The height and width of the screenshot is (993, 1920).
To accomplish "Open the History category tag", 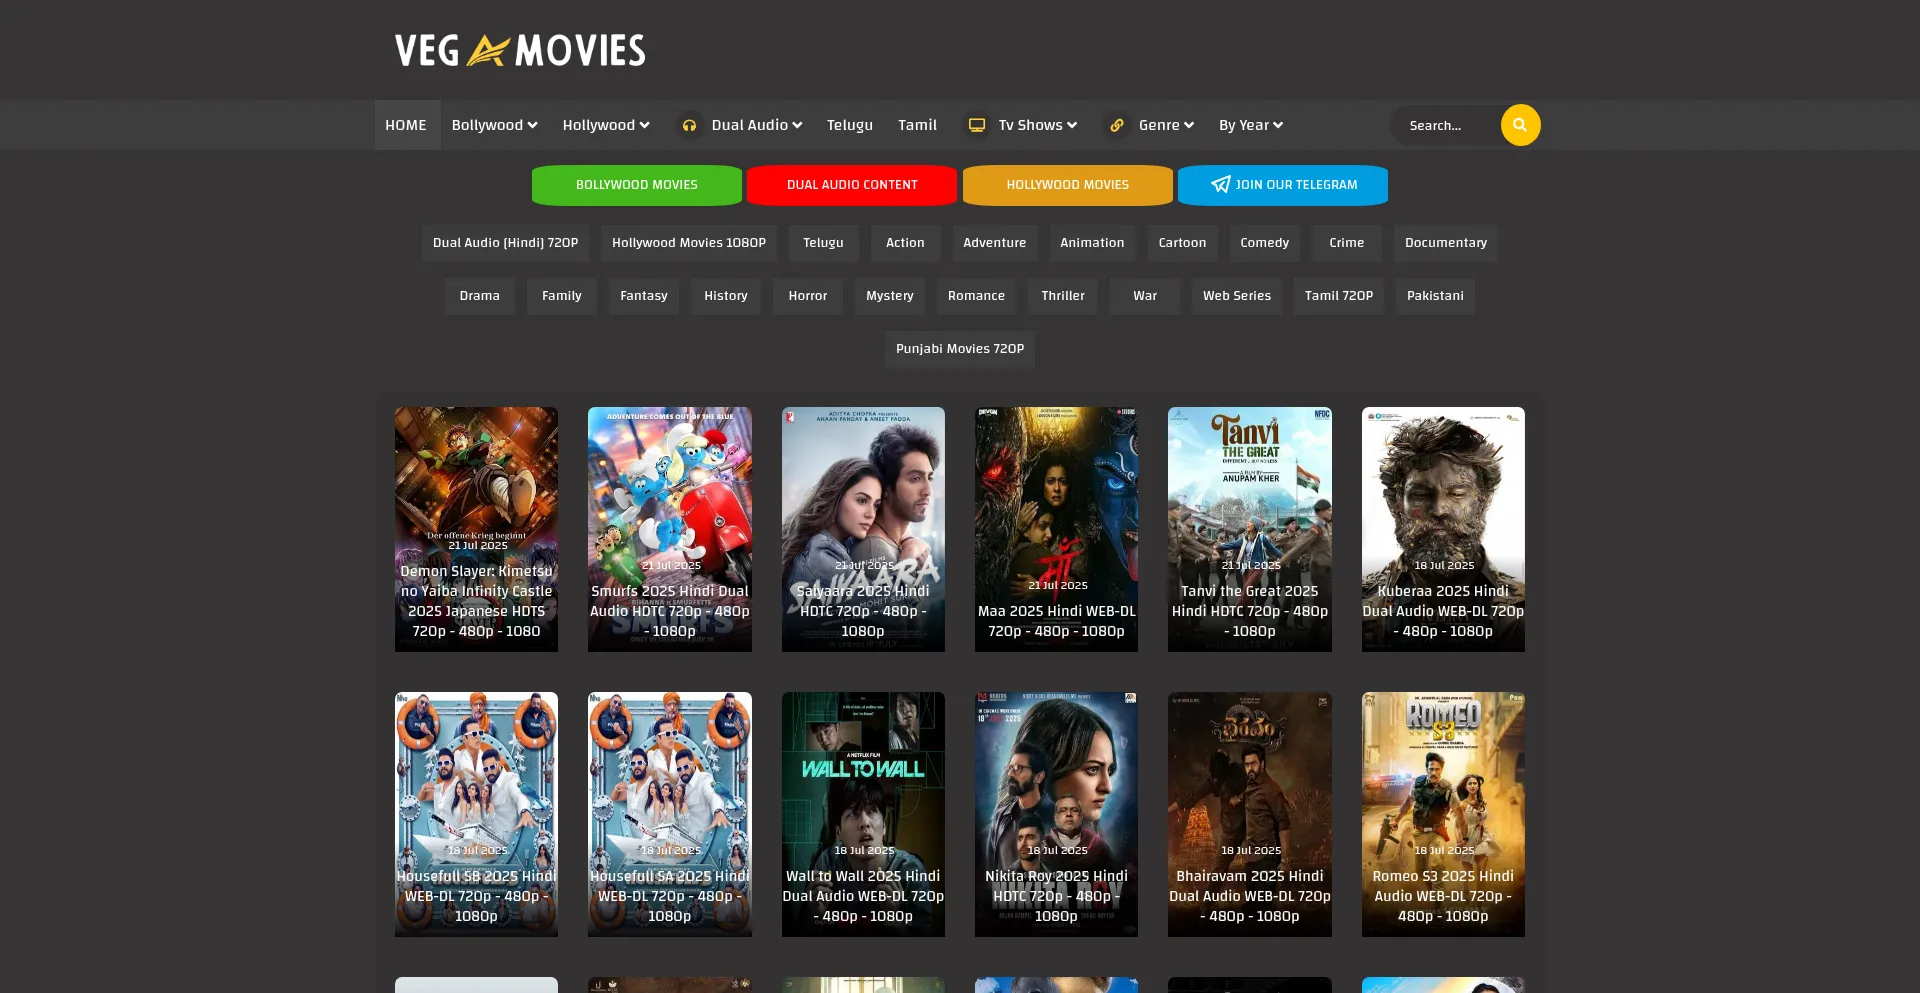I will 725,296.
